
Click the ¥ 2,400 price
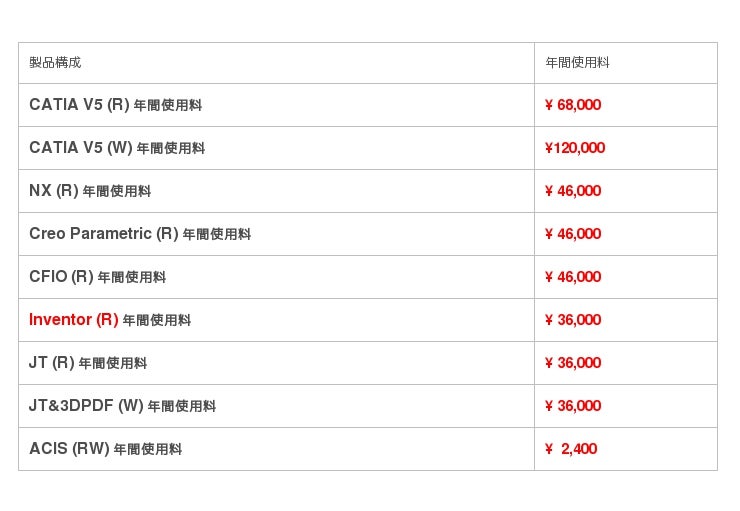[571, 449]
